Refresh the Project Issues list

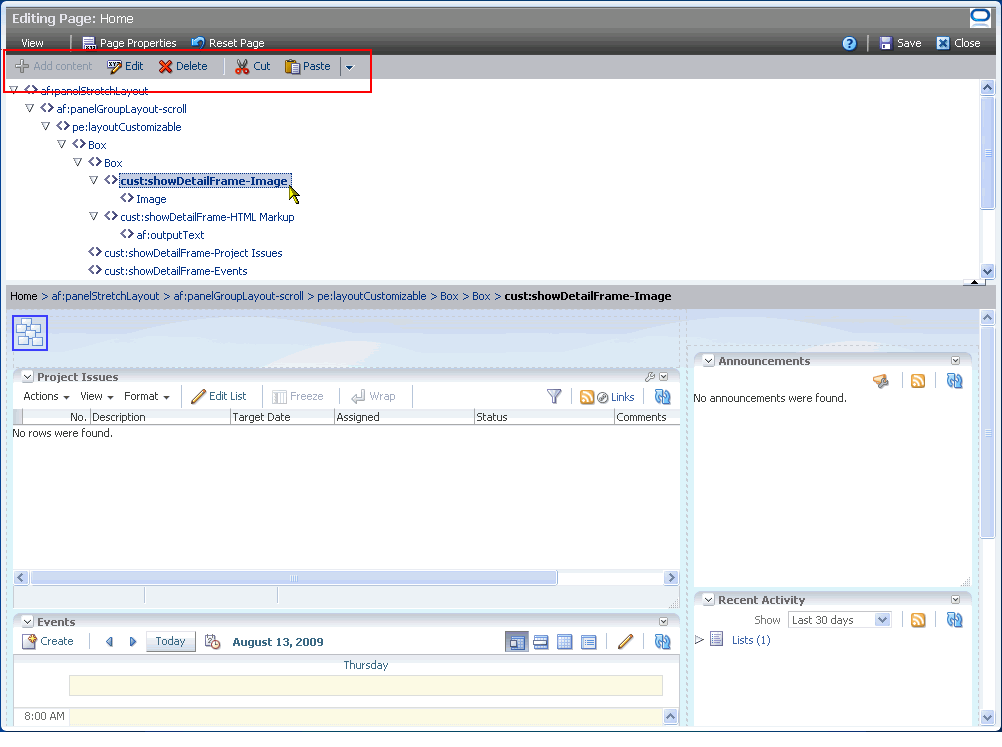coord(663,397)
